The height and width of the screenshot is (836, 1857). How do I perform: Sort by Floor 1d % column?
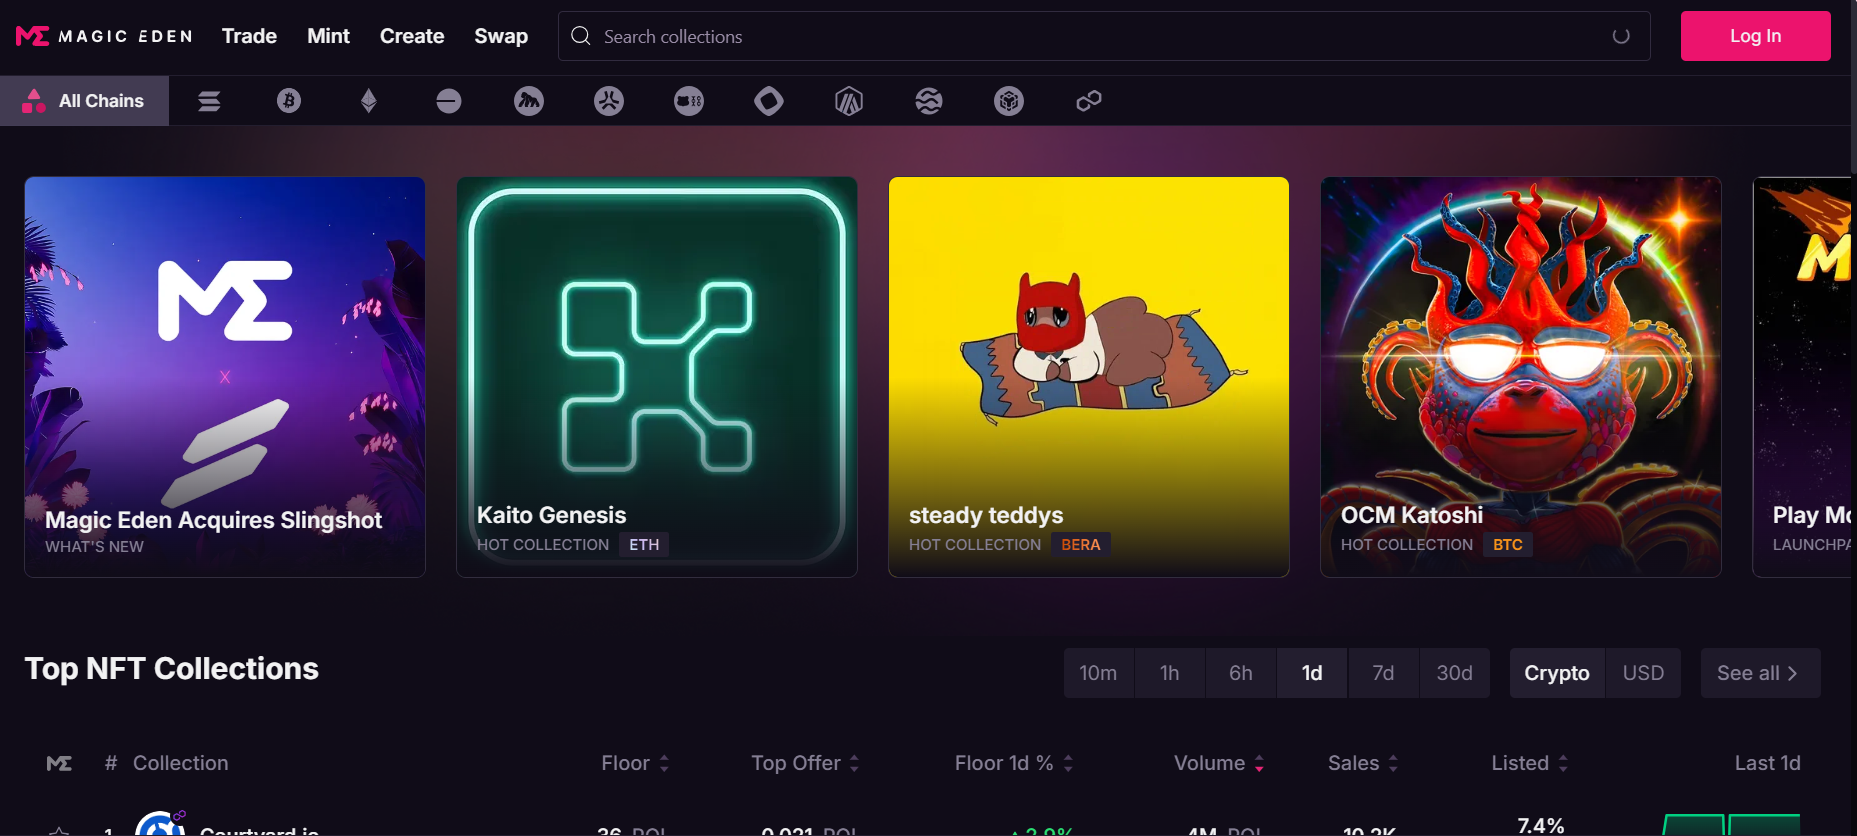coord(1014,763)
